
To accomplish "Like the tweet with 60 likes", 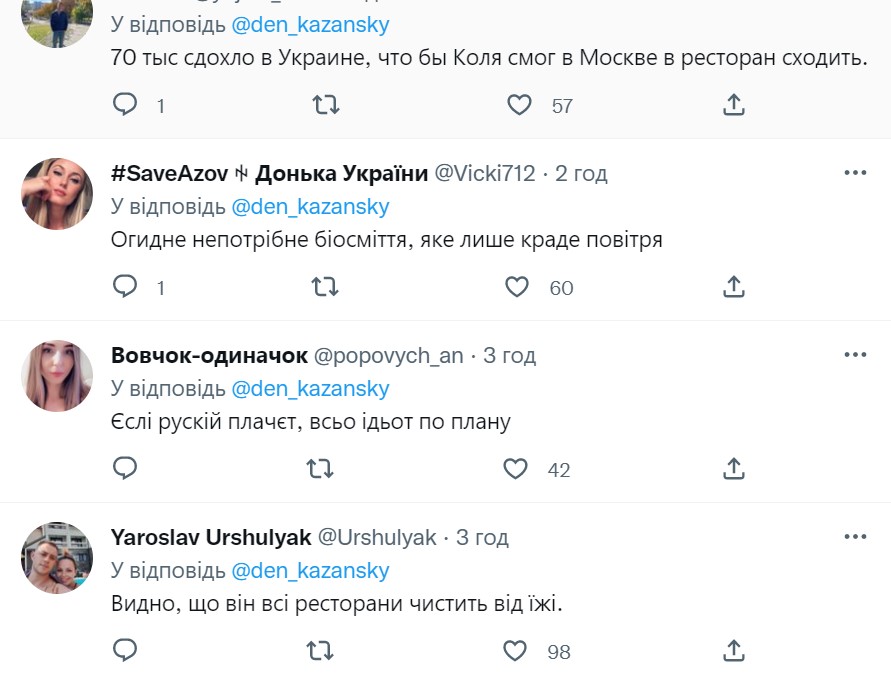I will (517, 287).
